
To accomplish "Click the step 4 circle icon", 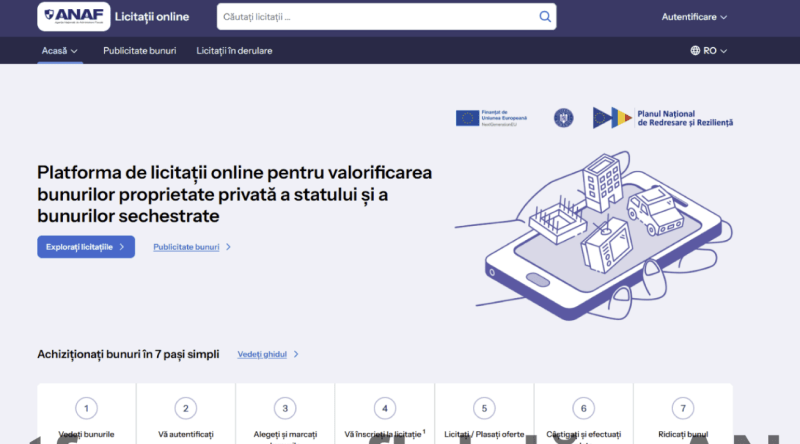I will point(385,408).
